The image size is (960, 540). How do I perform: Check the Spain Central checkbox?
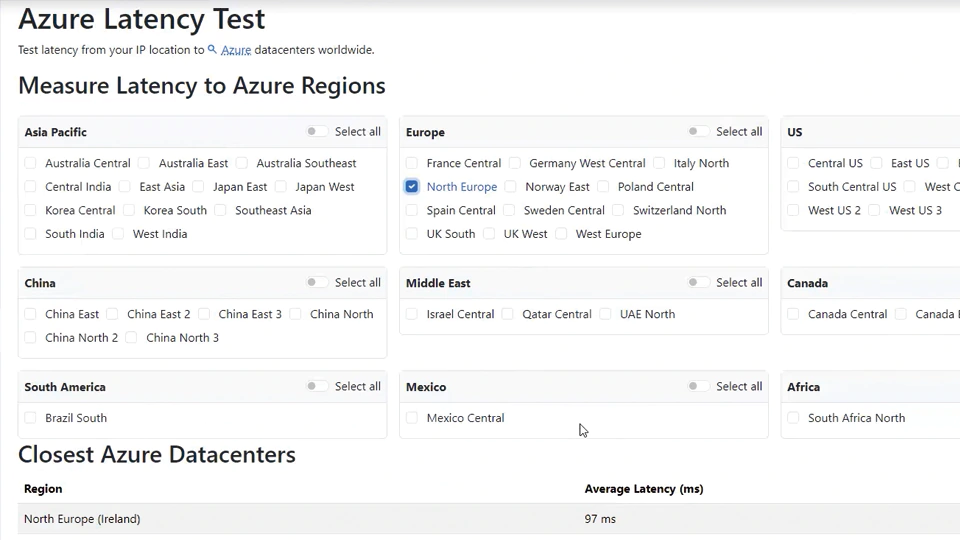[x=411, y=210]
